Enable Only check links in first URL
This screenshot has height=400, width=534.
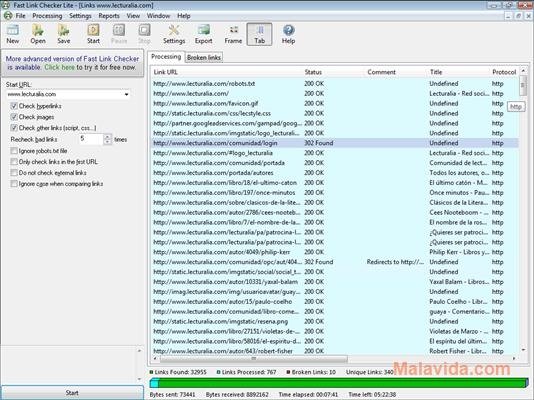coord(14,162)
